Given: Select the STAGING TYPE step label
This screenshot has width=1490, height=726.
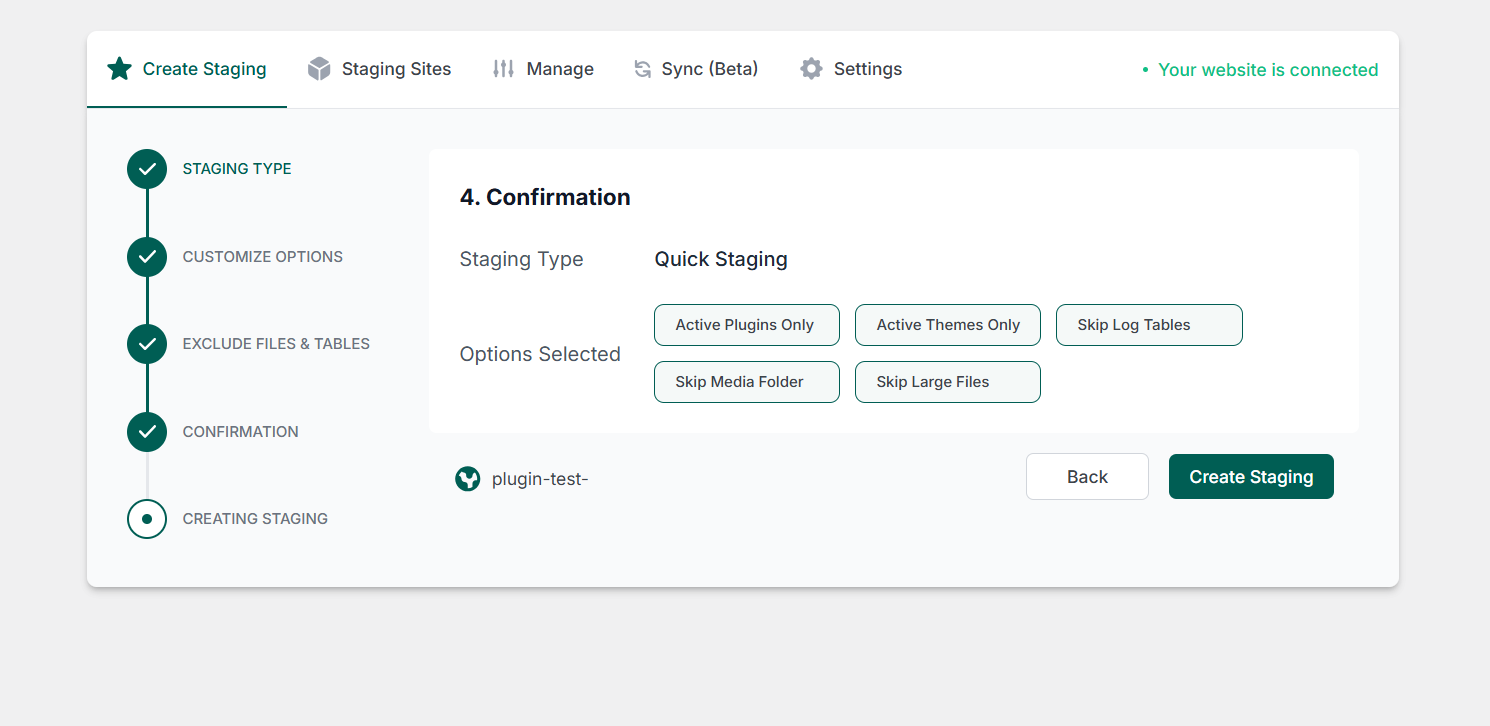Looking at the screenshot, I should (x=237, y=169).
